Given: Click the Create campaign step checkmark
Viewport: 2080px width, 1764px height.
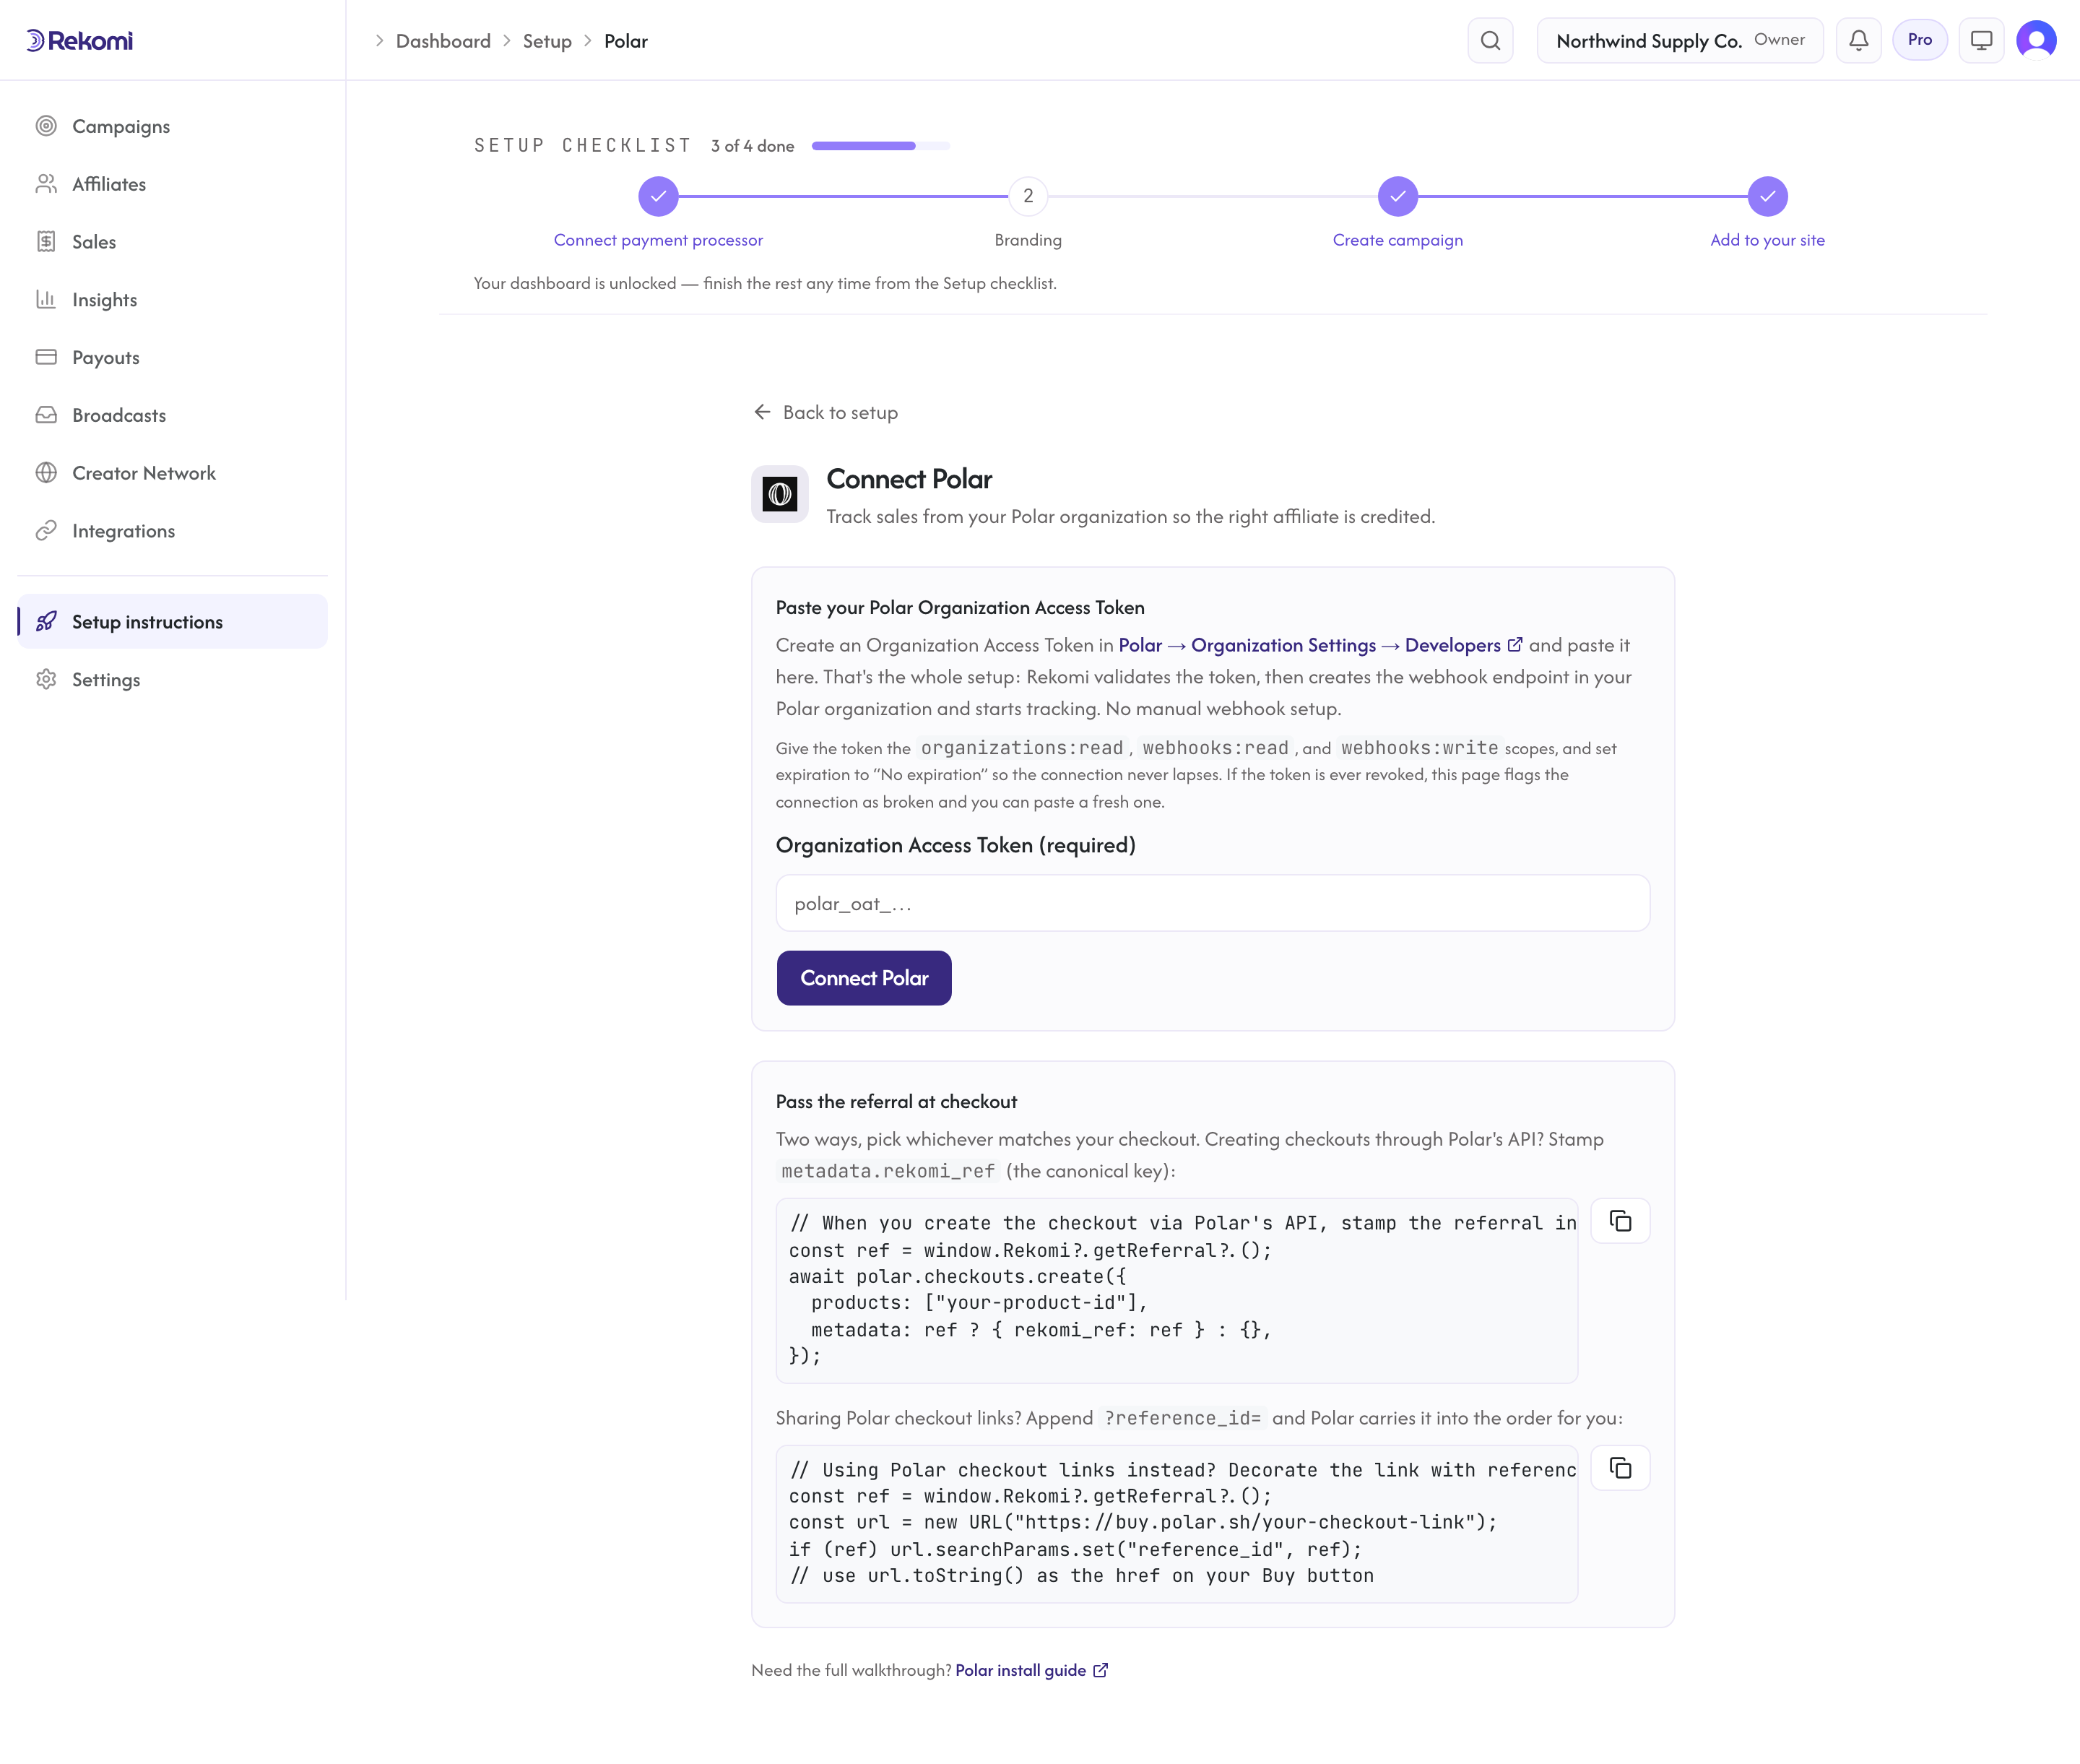Looking at the screenshot, I should coord(1398,196).
